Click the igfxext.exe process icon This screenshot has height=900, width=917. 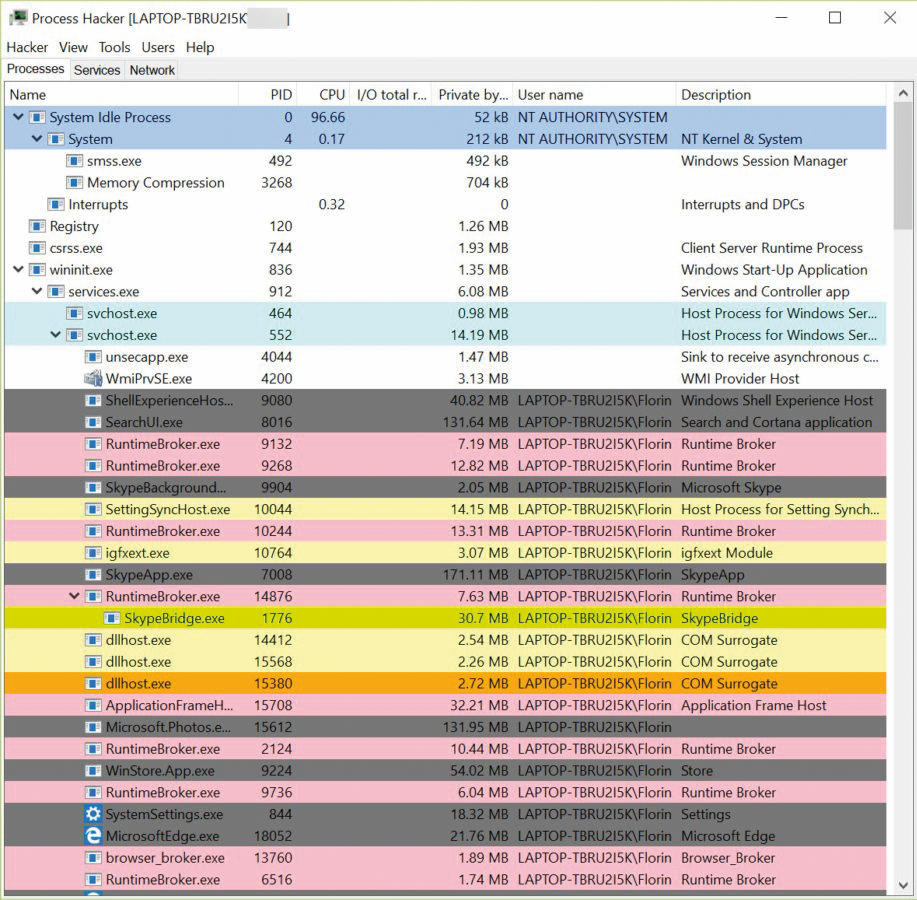(93, 553)
